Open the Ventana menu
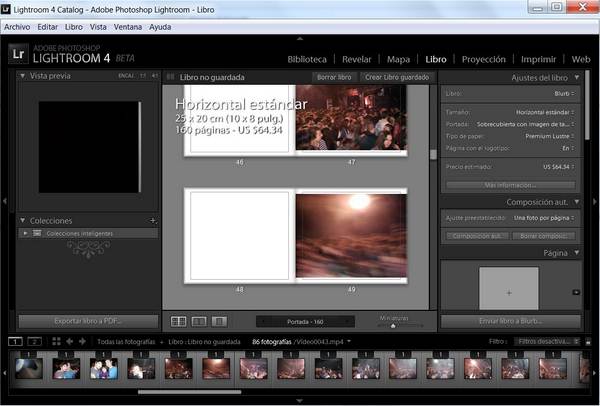Screen dimensions: 600x406 tap(128, 27)
